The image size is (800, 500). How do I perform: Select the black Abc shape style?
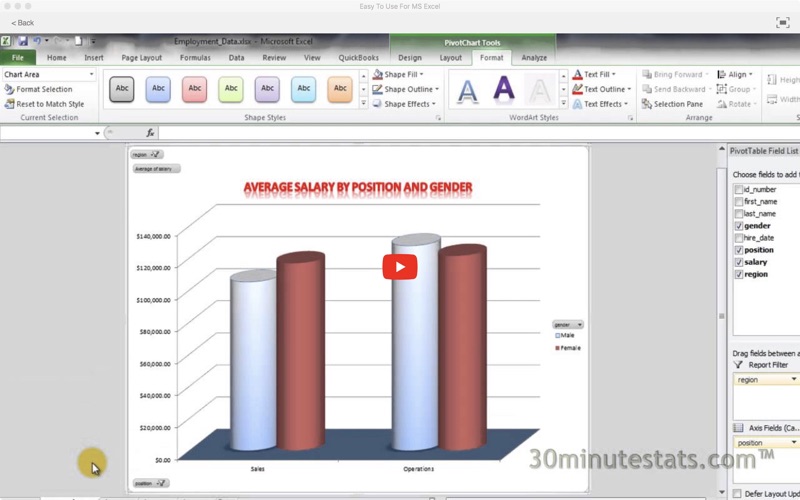point(122,89)
